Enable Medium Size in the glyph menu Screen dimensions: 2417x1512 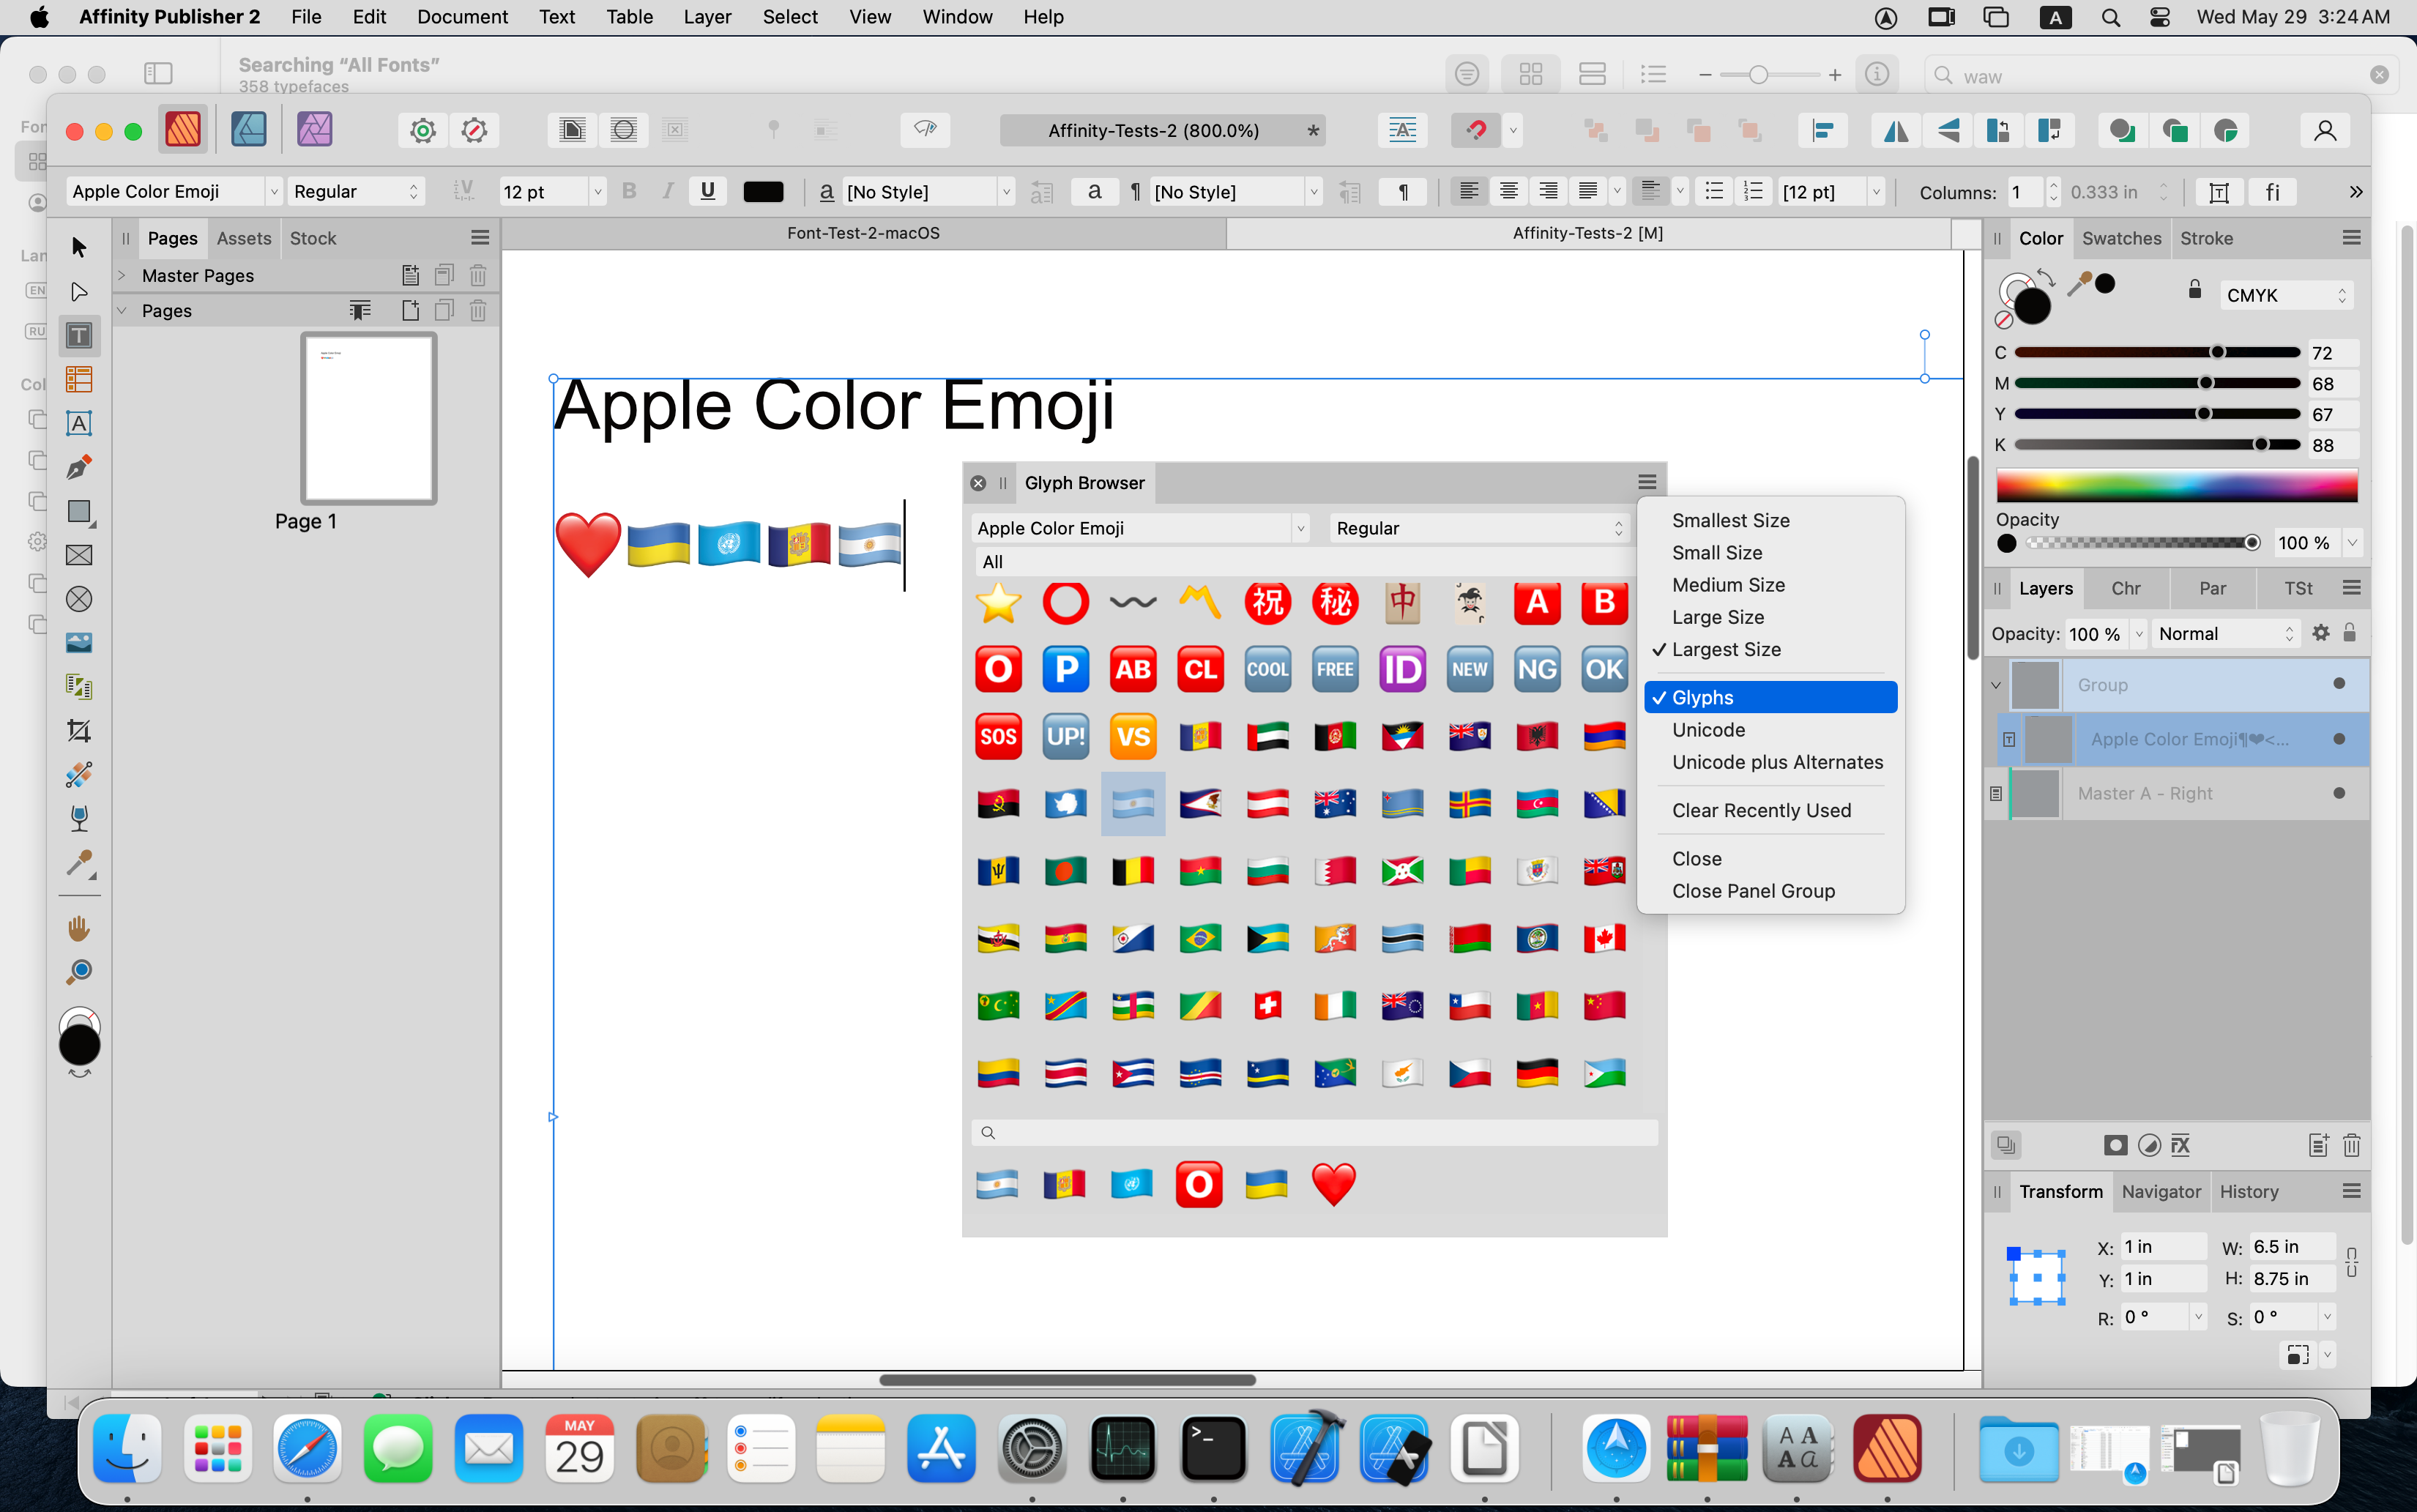[x=1727, y=585]
